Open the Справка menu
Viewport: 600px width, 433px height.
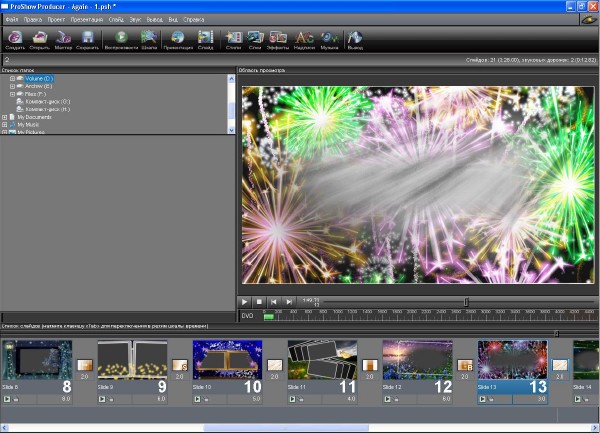coord(193,19)
